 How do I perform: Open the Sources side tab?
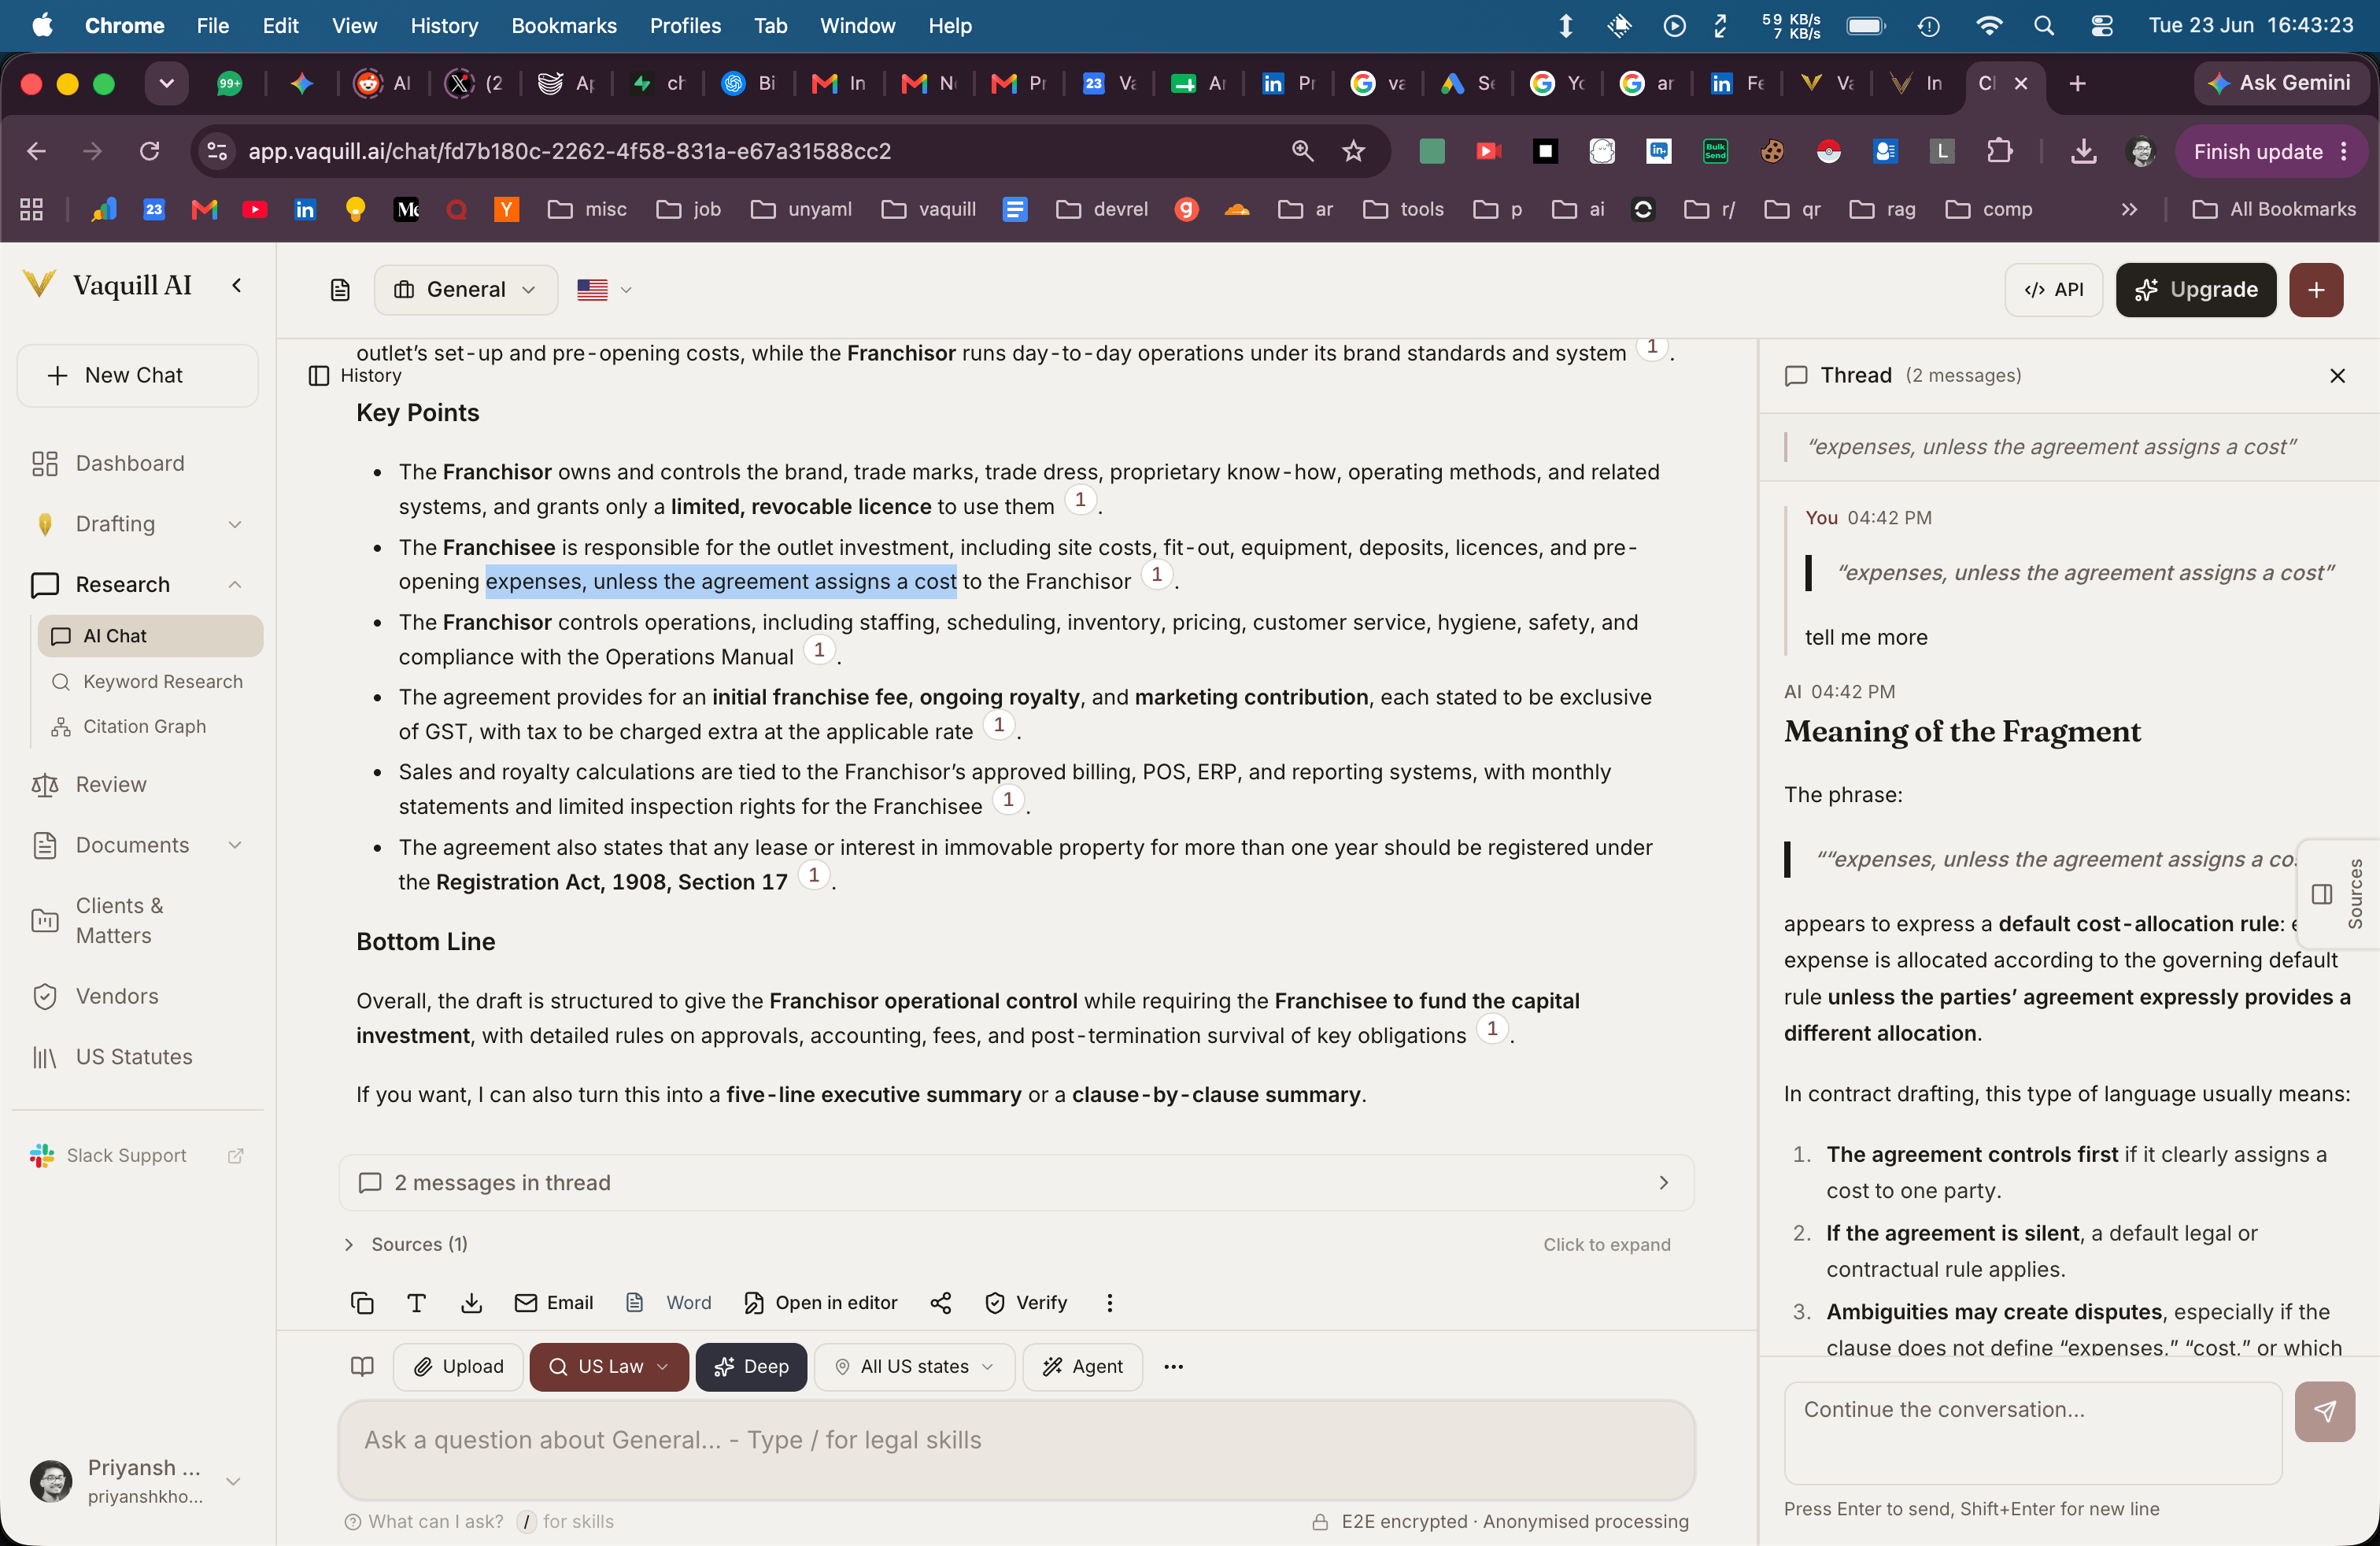(x=2338, y=894)
